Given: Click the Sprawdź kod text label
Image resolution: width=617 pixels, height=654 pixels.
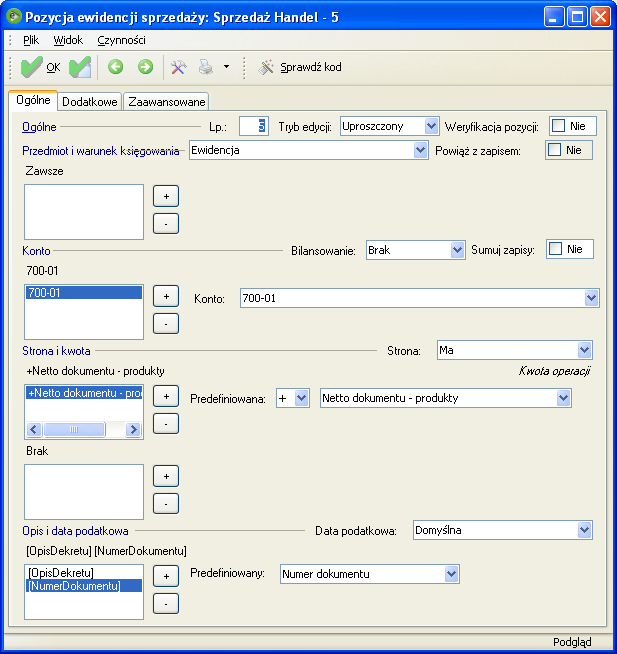Looking at the screenshot, I should tap(311, 67).
